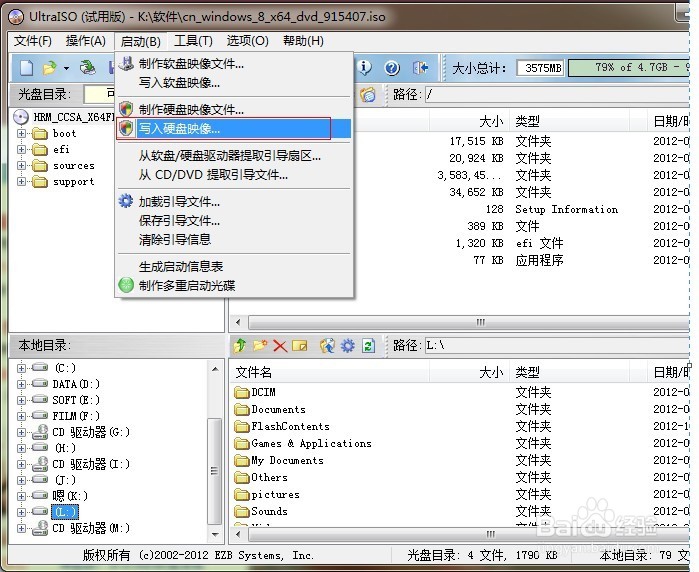Expand the support folder in disc tree
Viewport: 699px width, 572px height.
point(21,181)
